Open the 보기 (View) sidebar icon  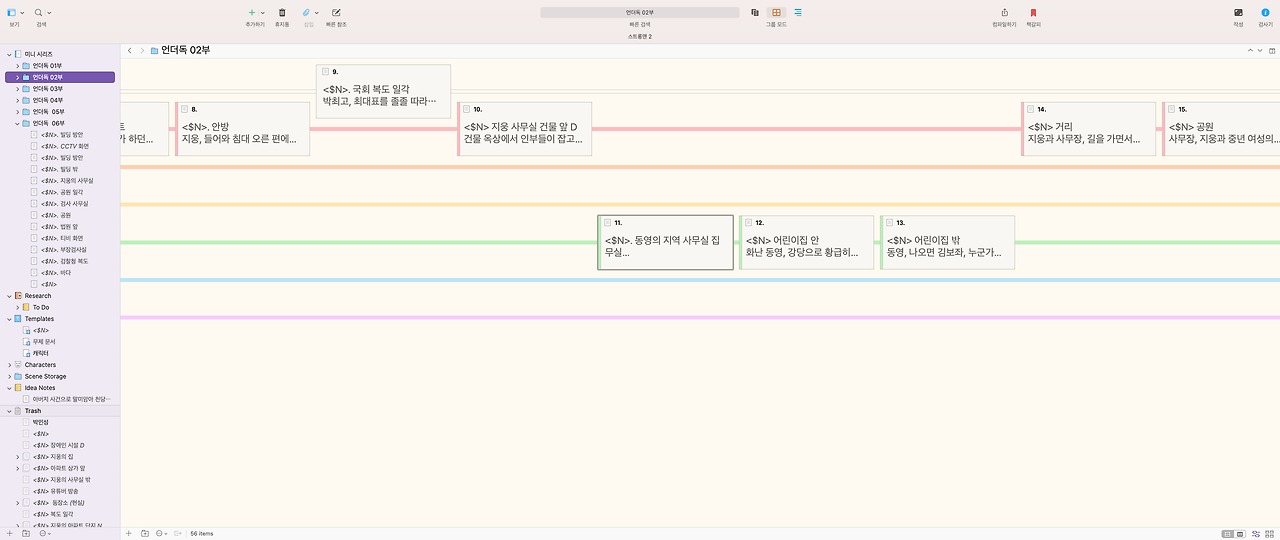click(x=11, y=12)
